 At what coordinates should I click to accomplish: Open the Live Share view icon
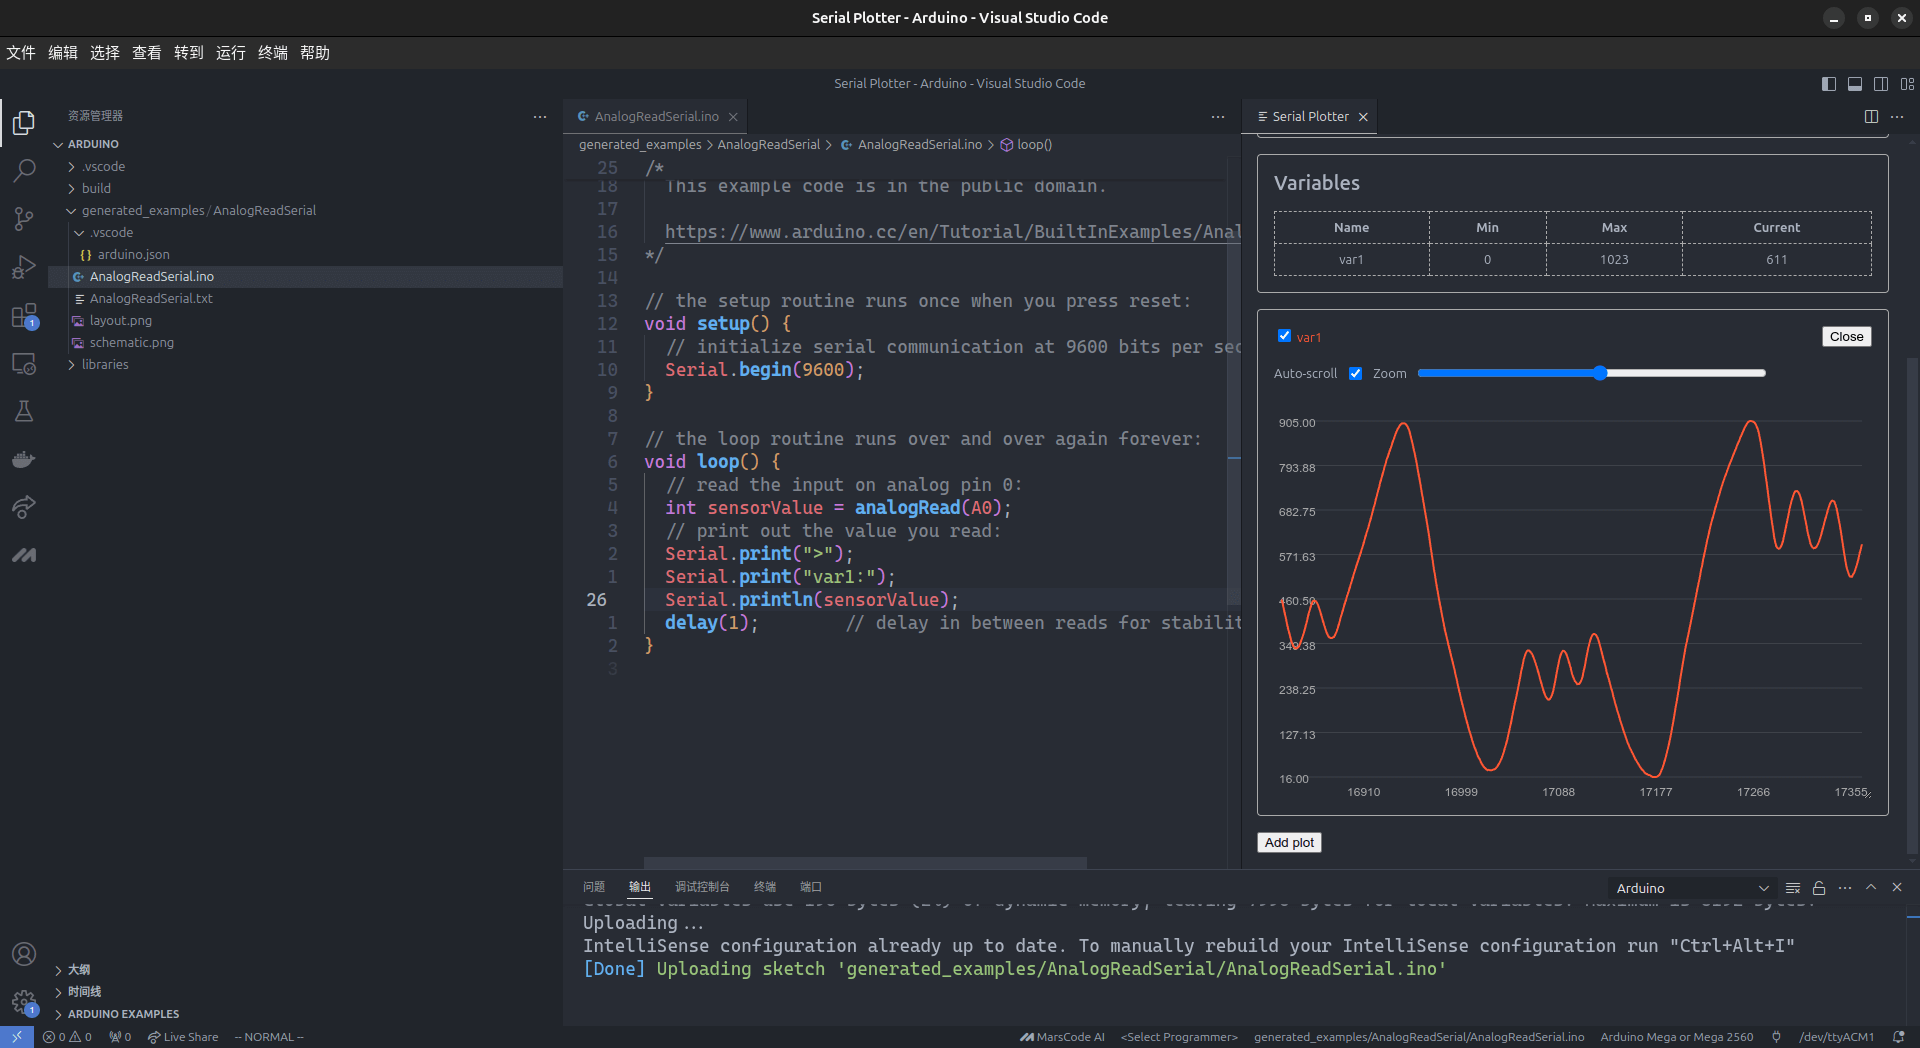point(24,507)
